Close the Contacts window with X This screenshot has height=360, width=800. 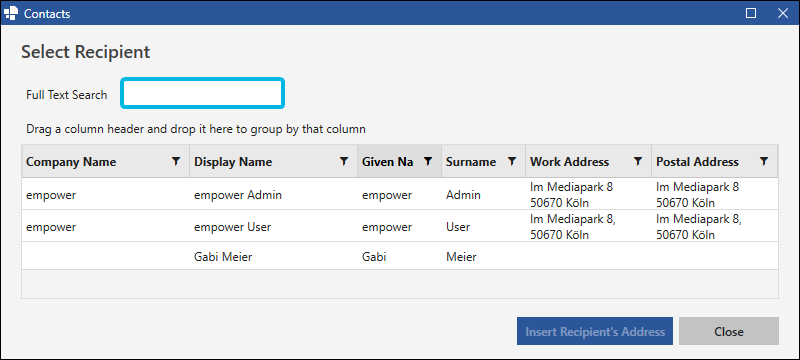783,13
